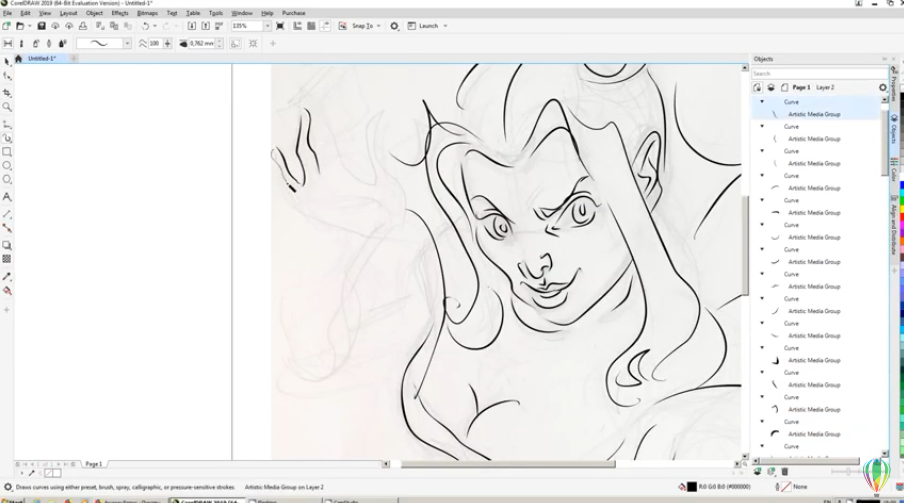Click the black fill color swatch in status bar
The height and width of the screenshot is (503, 904).
click(691, 487)
